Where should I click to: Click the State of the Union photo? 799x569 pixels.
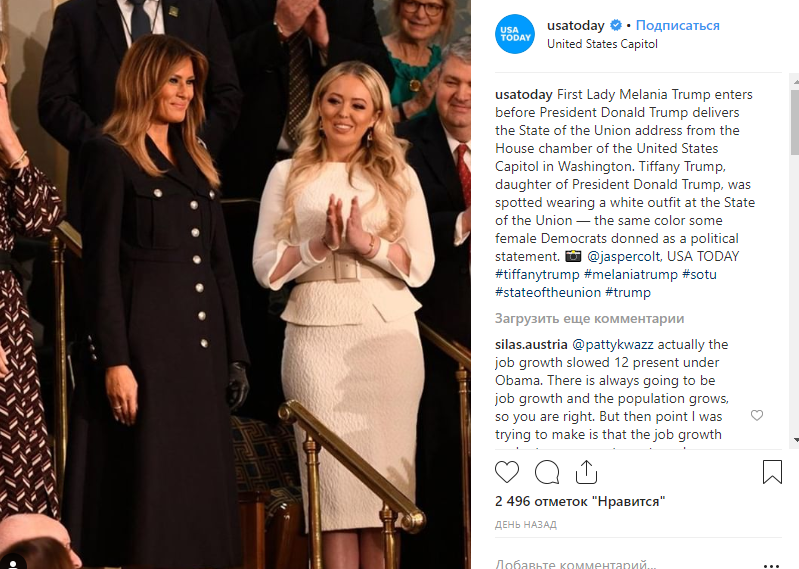pos(235,284)
